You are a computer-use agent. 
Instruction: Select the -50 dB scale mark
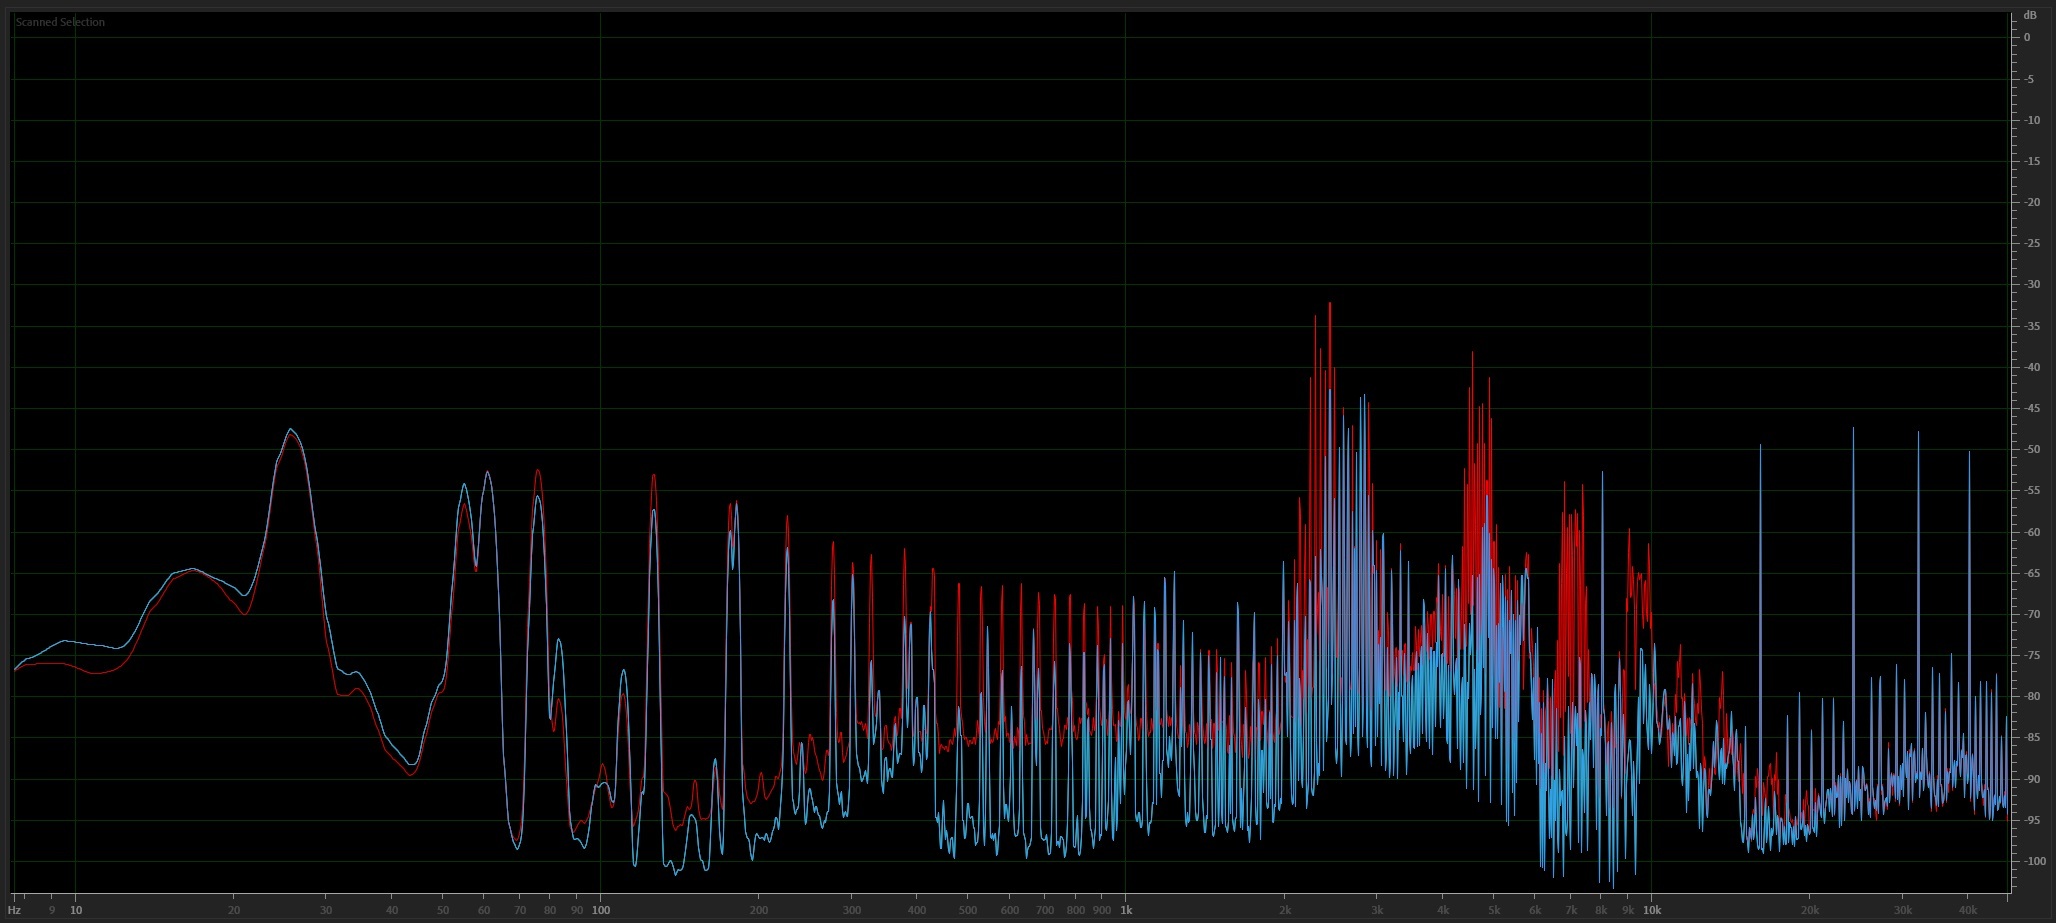point(2032,449)
